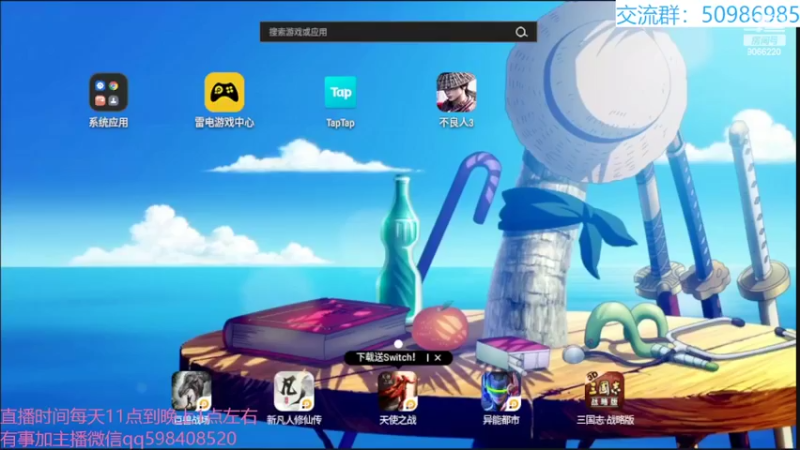Open the TapTap app
800x450 pixels.
pos(340,92)
